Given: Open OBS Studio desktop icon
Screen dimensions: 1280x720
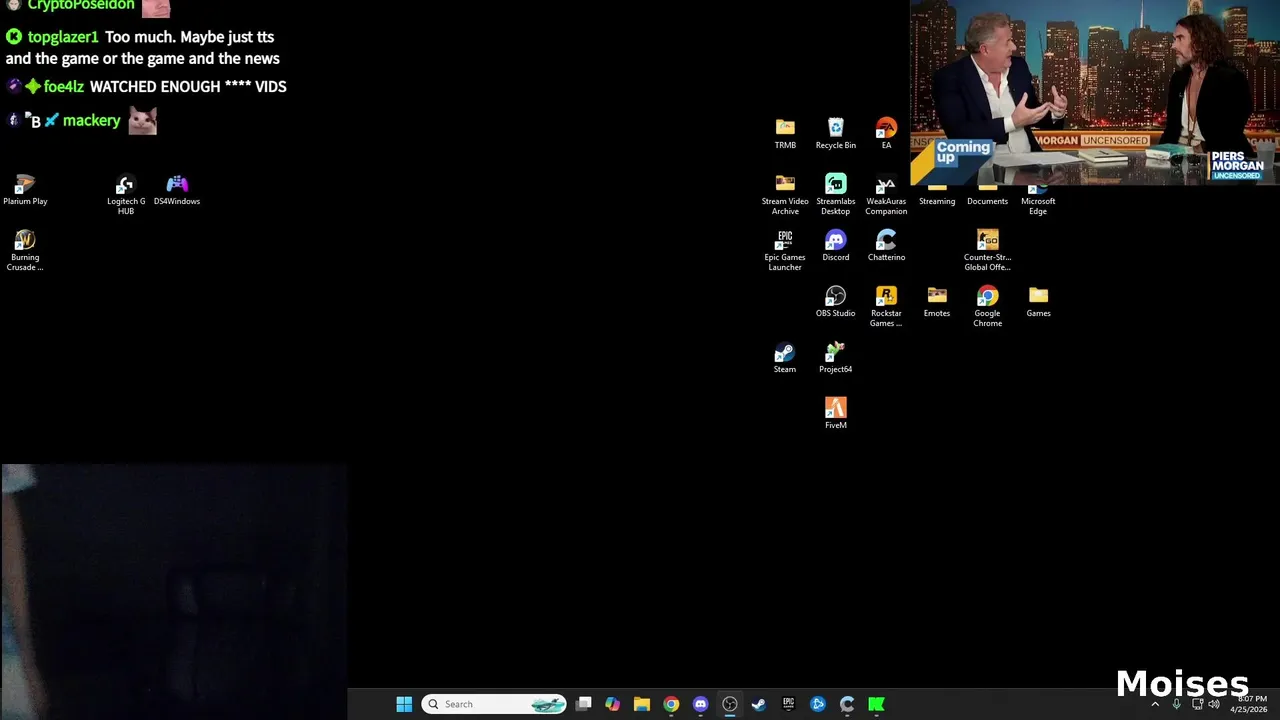Looking at the screenshot, I should pos(835,301).
